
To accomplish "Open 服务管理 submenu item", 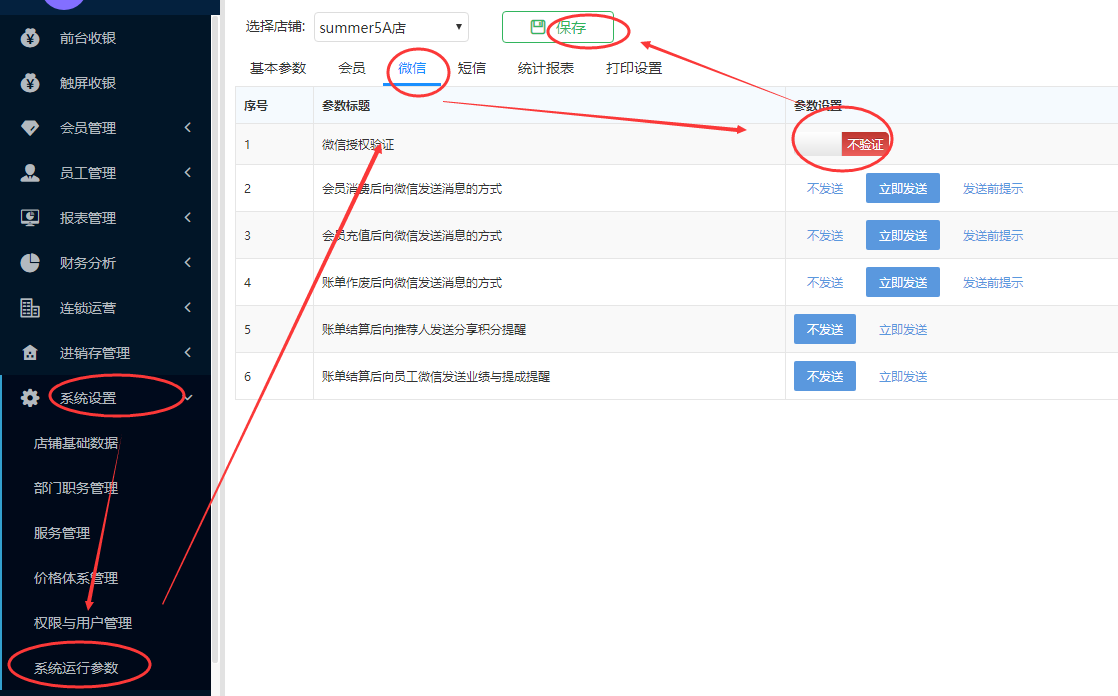I will pos(62,533).
